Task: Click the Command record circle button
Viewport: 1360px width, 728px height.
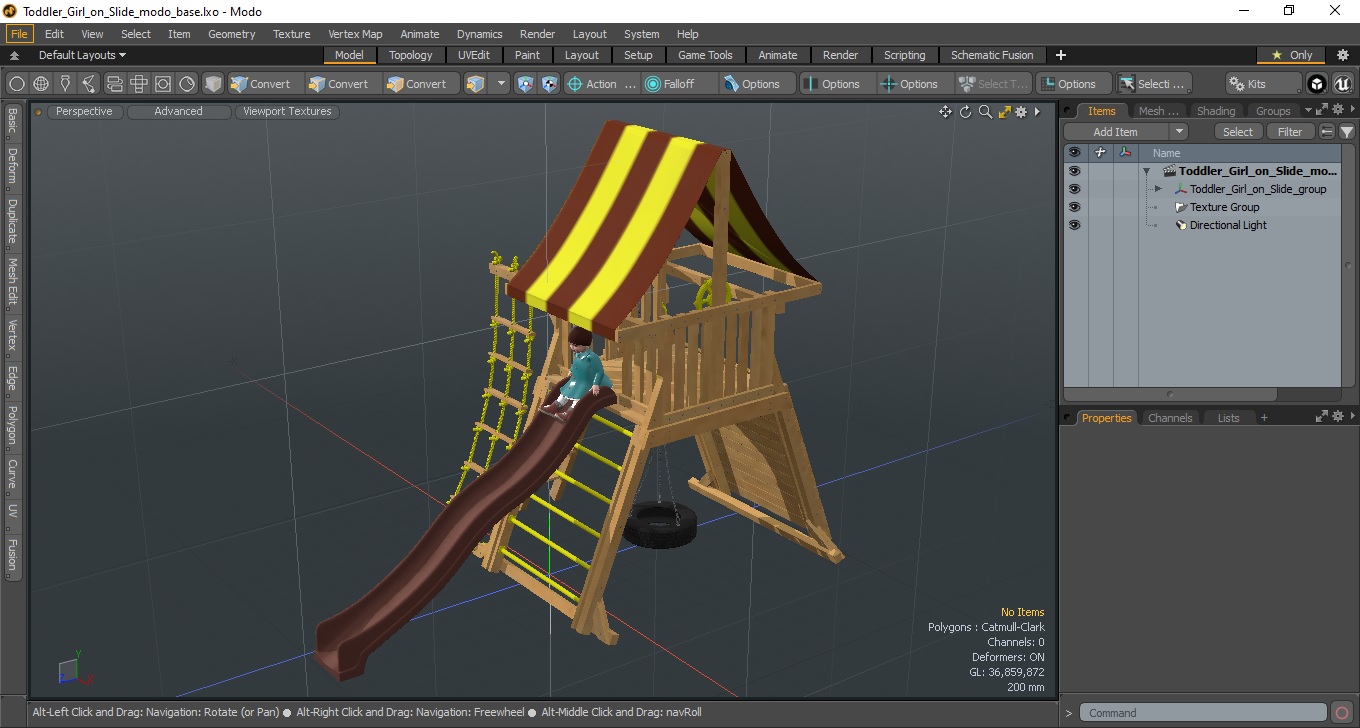Action: (1342, 713)
